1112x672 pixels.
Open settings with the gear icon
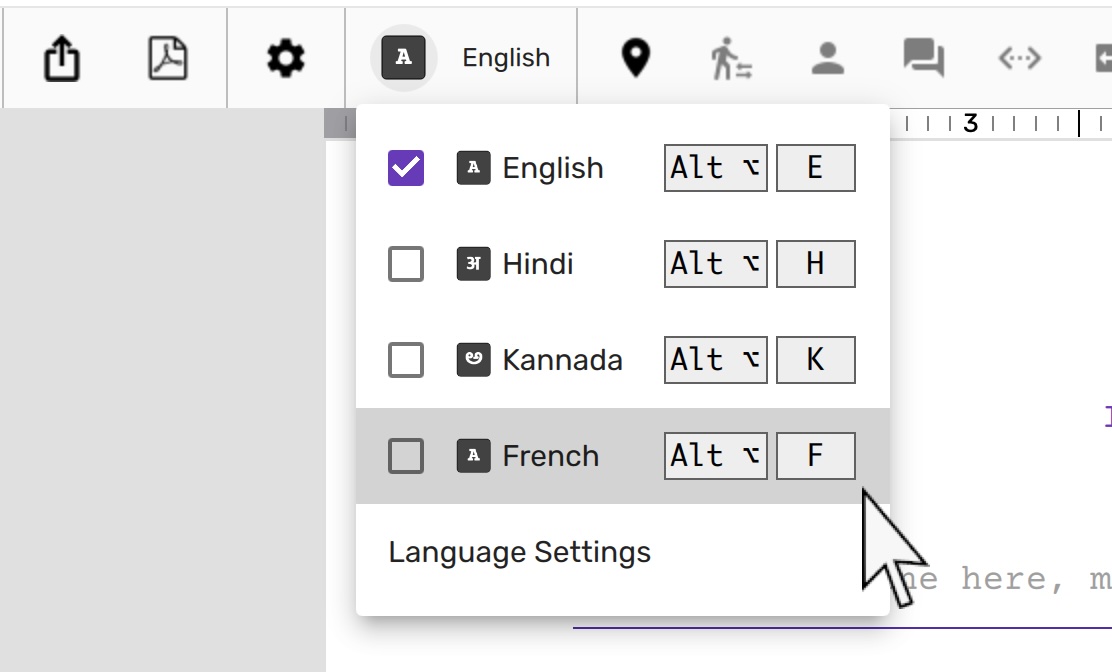pos(286,58)
